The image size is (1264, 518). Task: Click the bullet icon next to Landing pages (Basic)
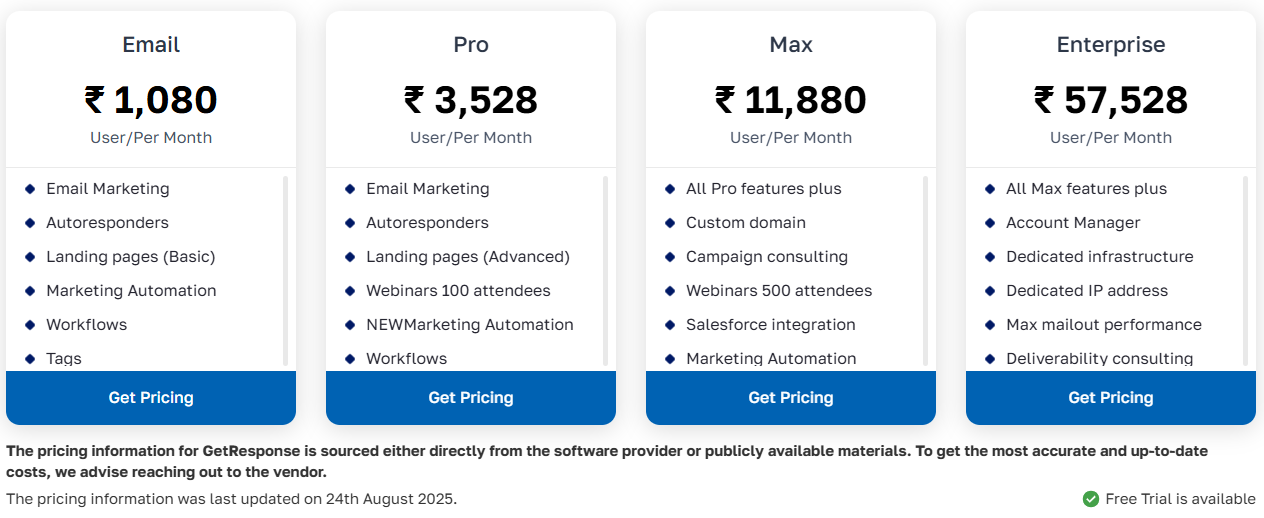[x=30, y=257]
